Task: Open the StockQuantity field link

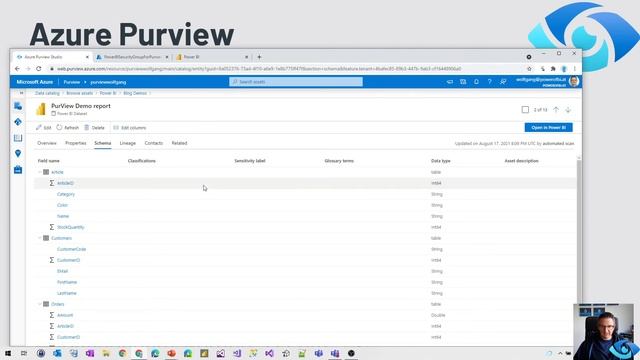Action: [x=71, y=227]
